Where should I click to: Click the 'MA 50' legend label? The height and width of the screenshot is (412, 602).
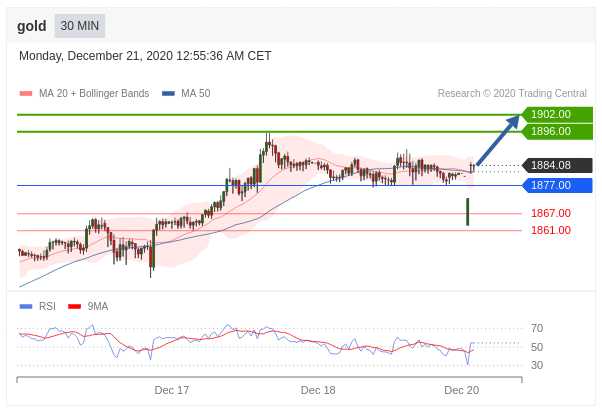click(196, 93)
